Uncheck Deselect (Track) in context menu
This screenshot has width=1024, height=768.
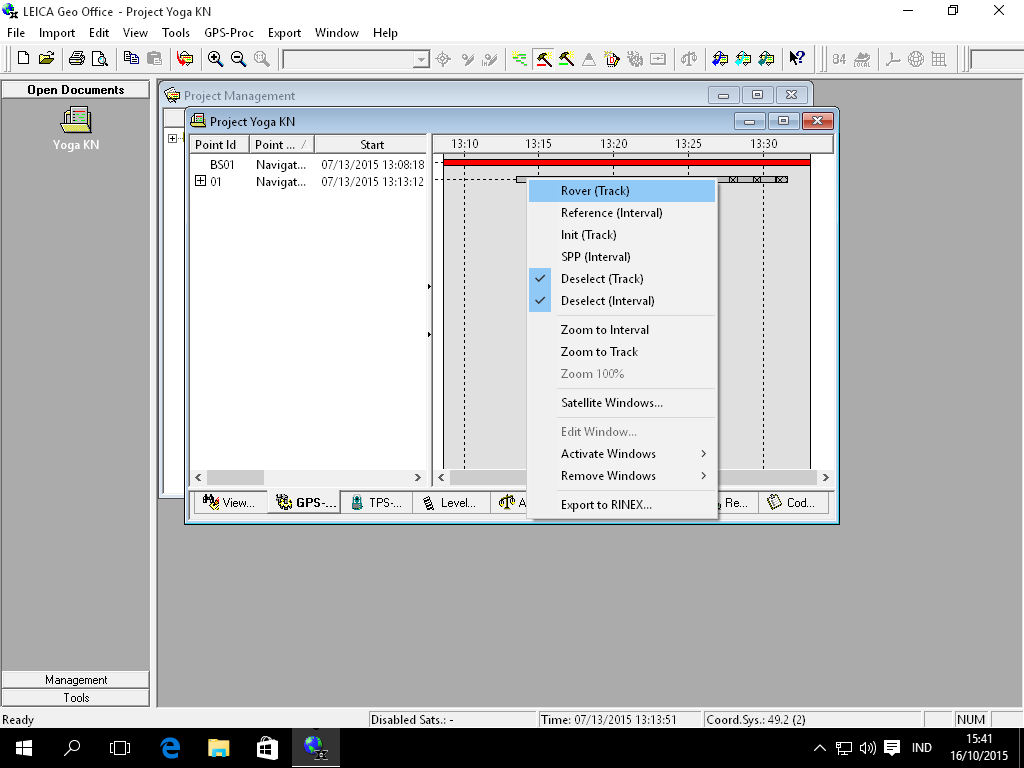[x=622, y=279]
